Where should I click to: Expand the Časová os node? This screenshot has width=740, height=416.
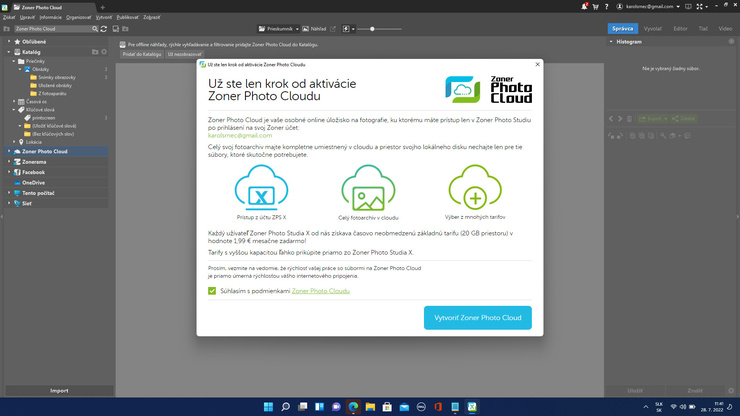point(14,102)
